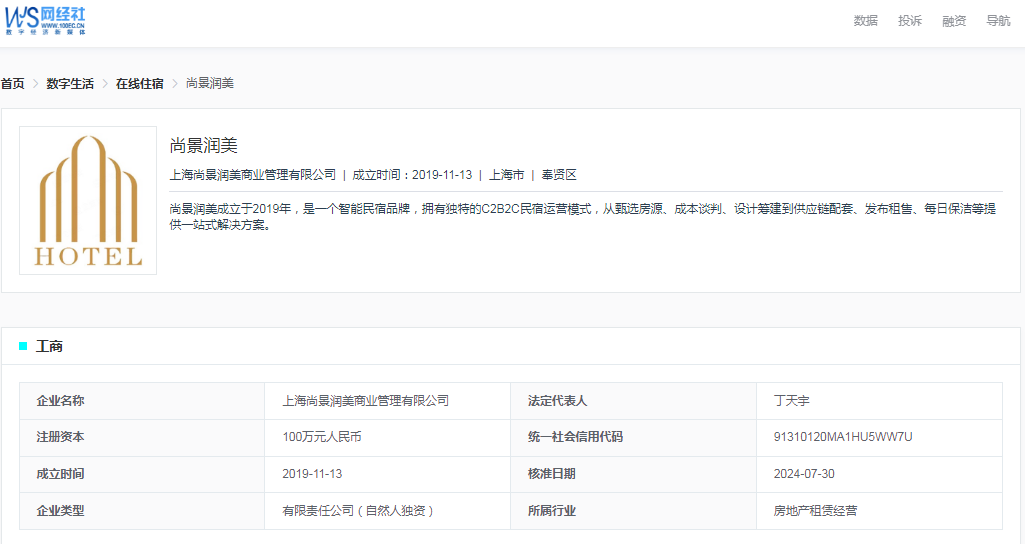This screenshot has height=544, width=1025.
Task: Select the 上海市 location text
Action: 506,175
